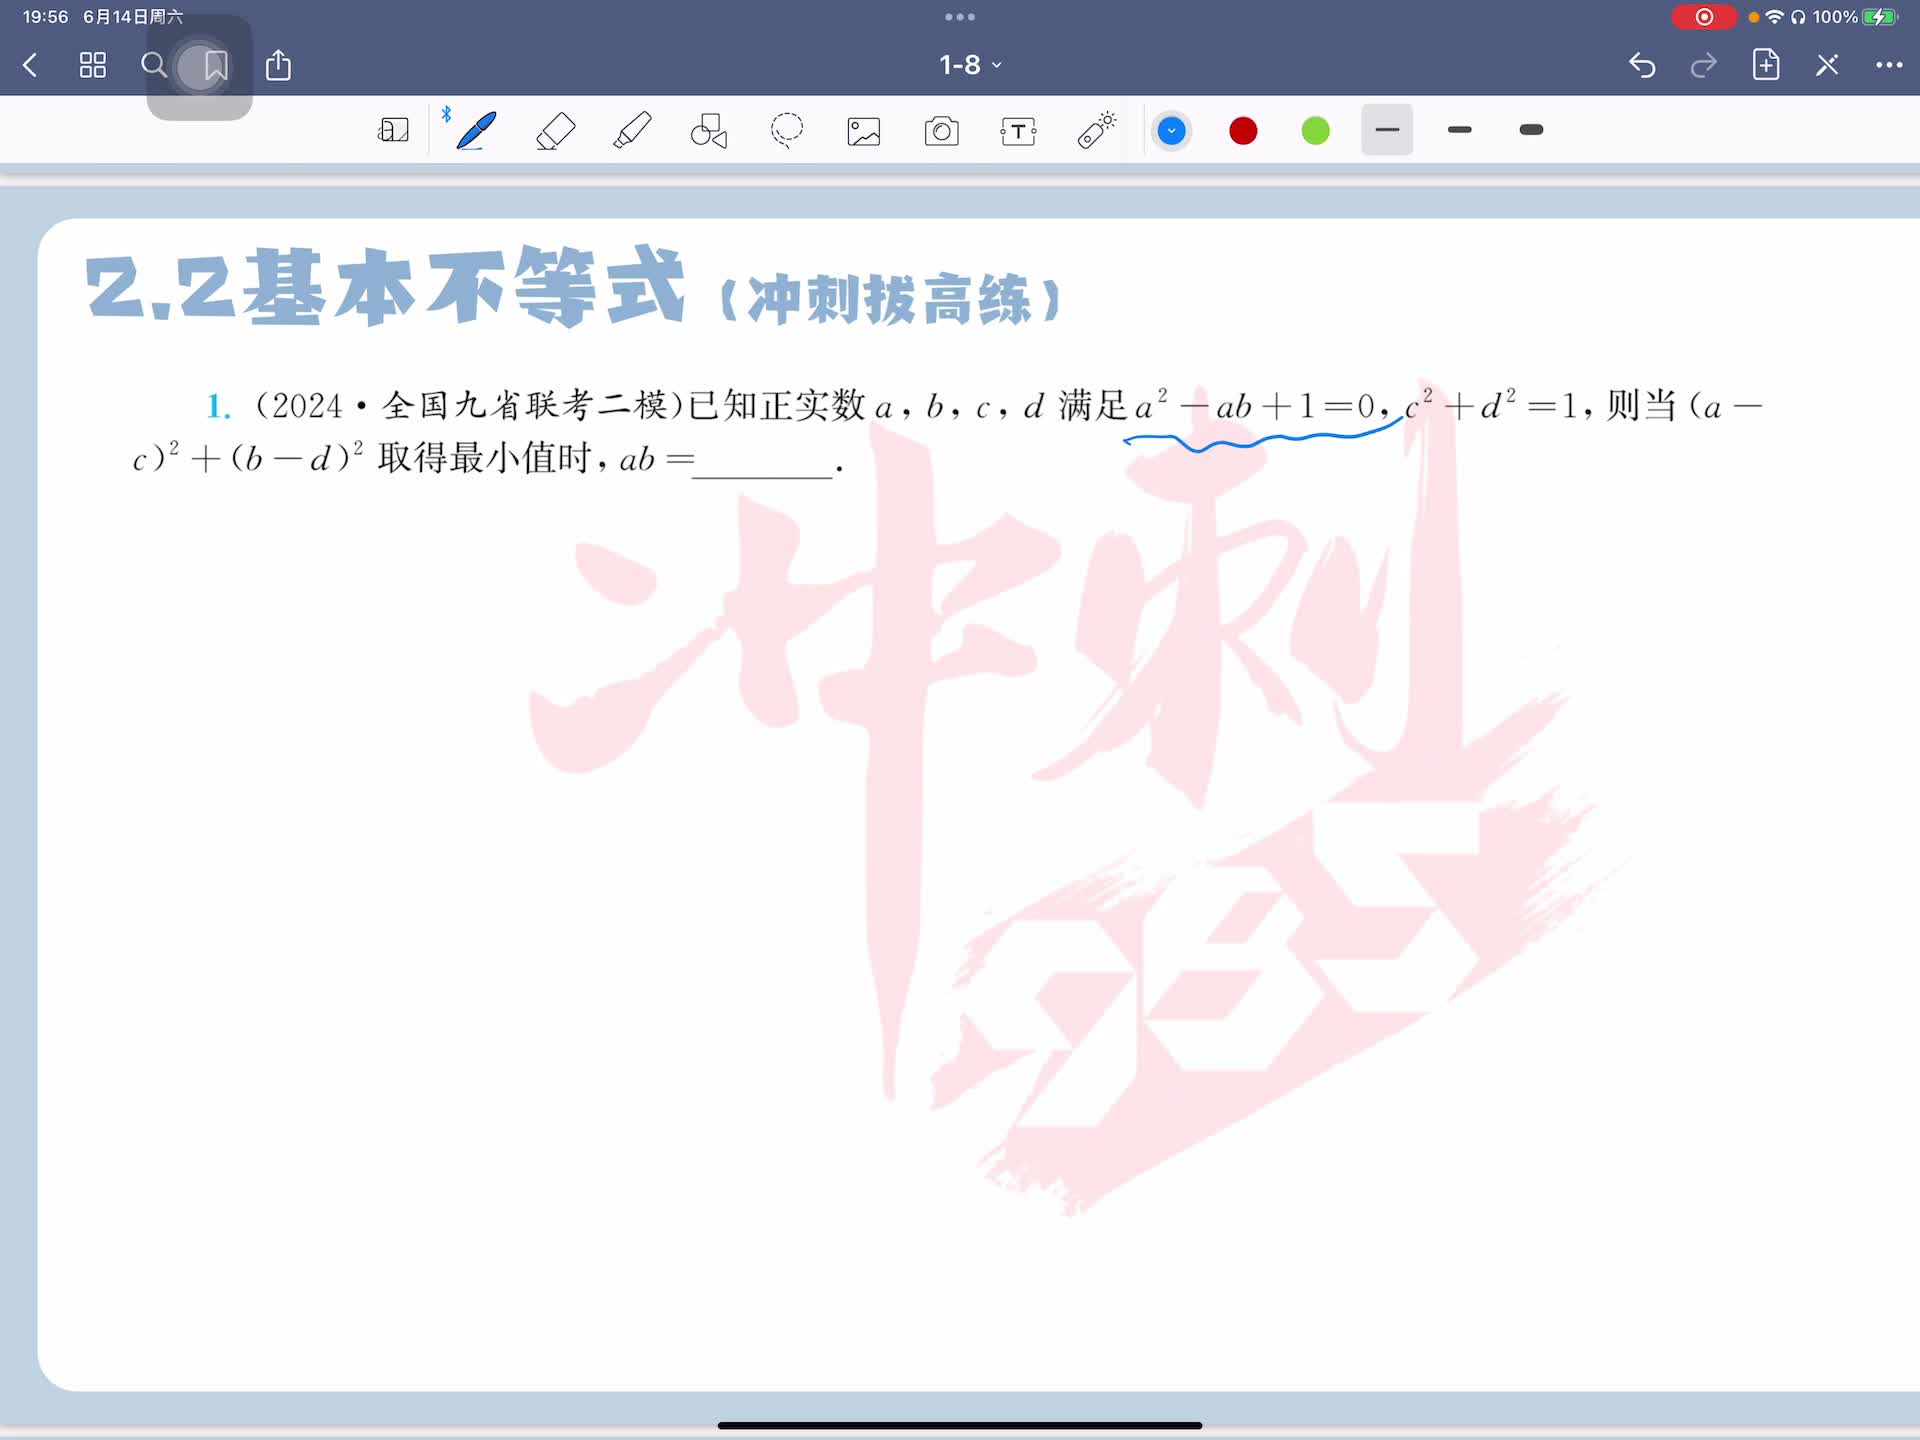Image resolution: width=1920 pixels, height=1440 pixels.
Task: Select the Pen tool
Action: tap(476, 131)
